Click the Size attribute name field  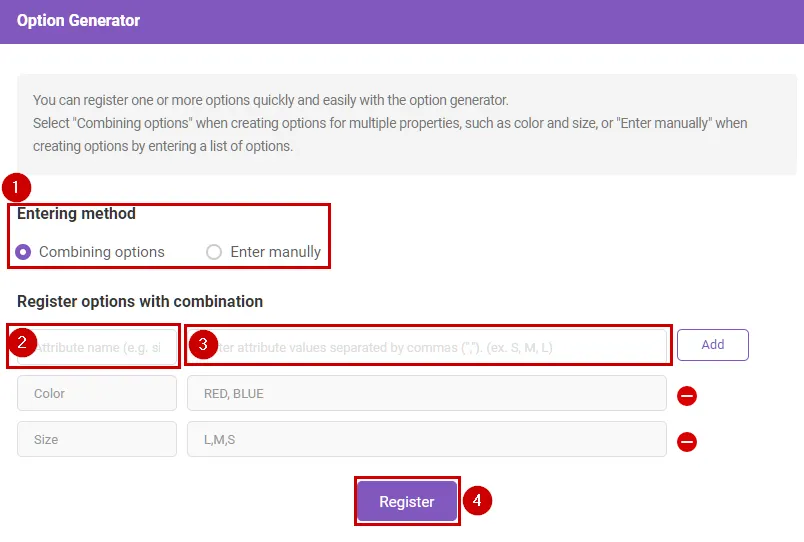(97, 440)
